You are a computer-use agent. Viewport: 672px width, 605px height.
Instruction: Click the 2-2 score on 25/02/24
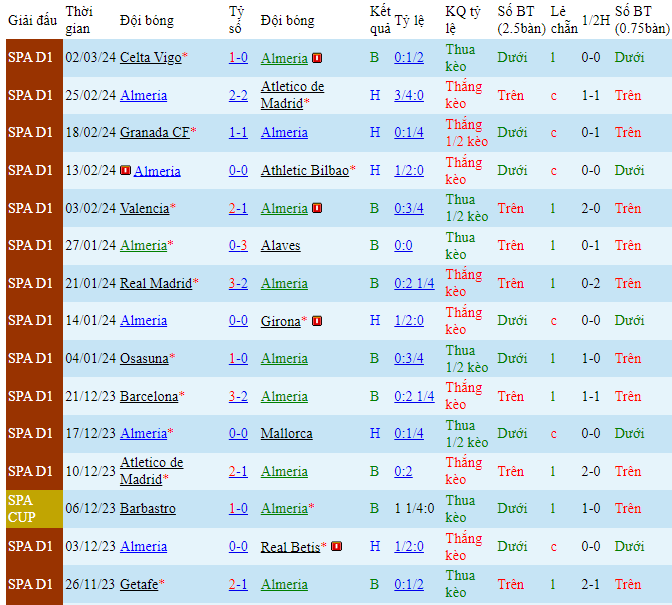point(238,95)
